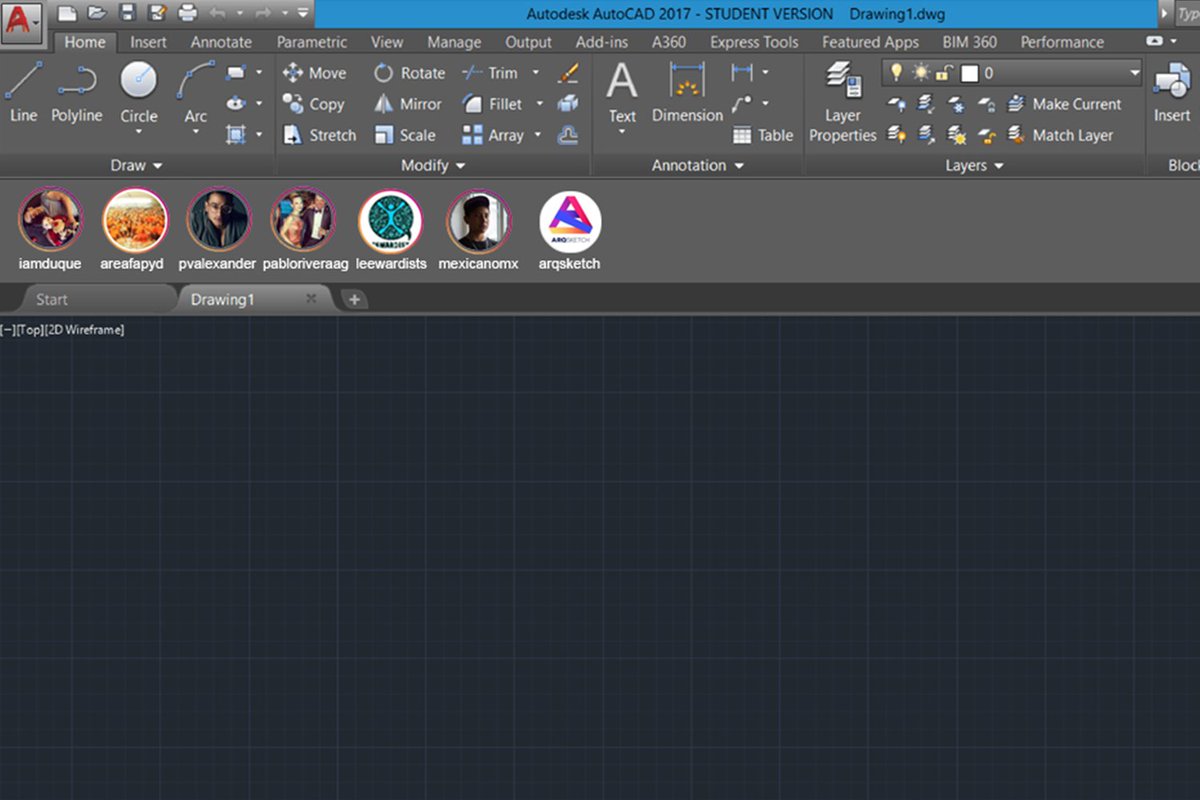Open the Fillet dropdown arrow
This screenshot has width=1200, height=800.
[x=540, y=104]
